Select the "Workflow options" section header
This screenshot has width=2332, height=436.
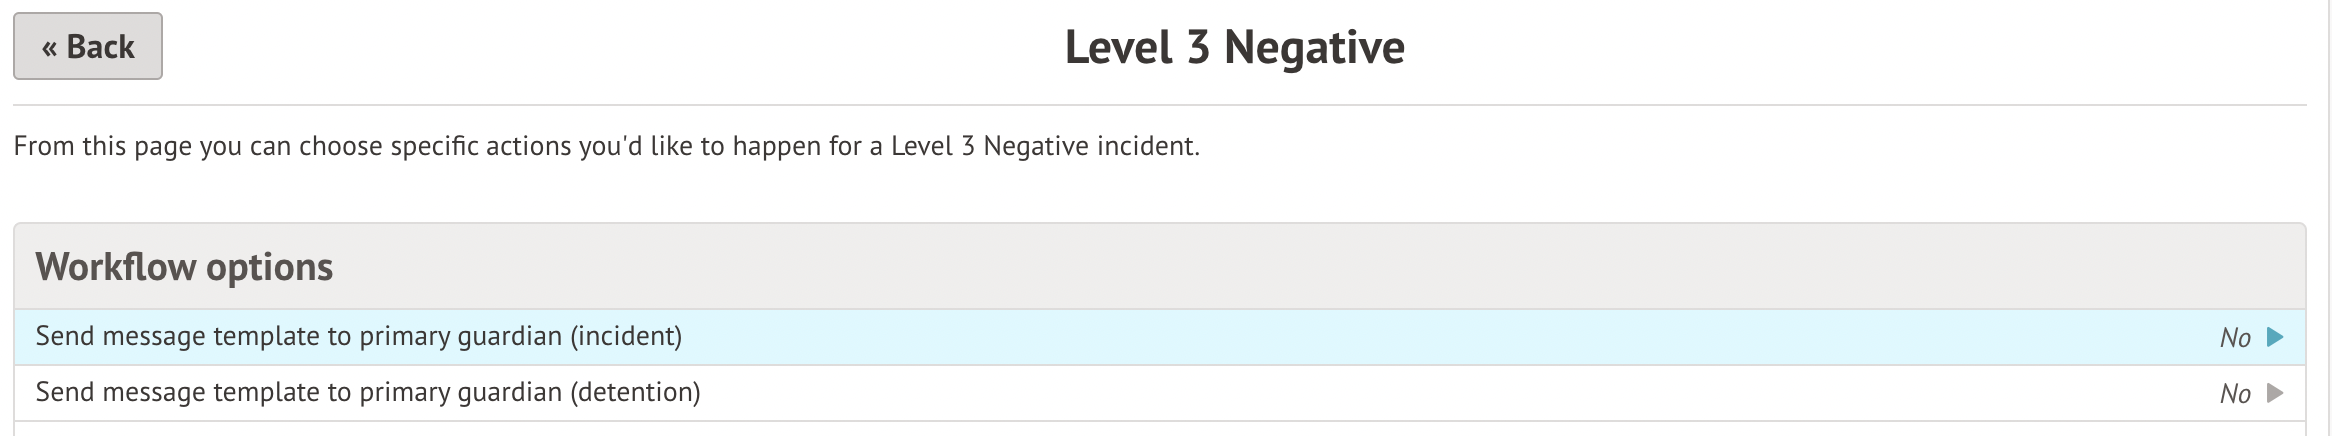tap(184, 267)
